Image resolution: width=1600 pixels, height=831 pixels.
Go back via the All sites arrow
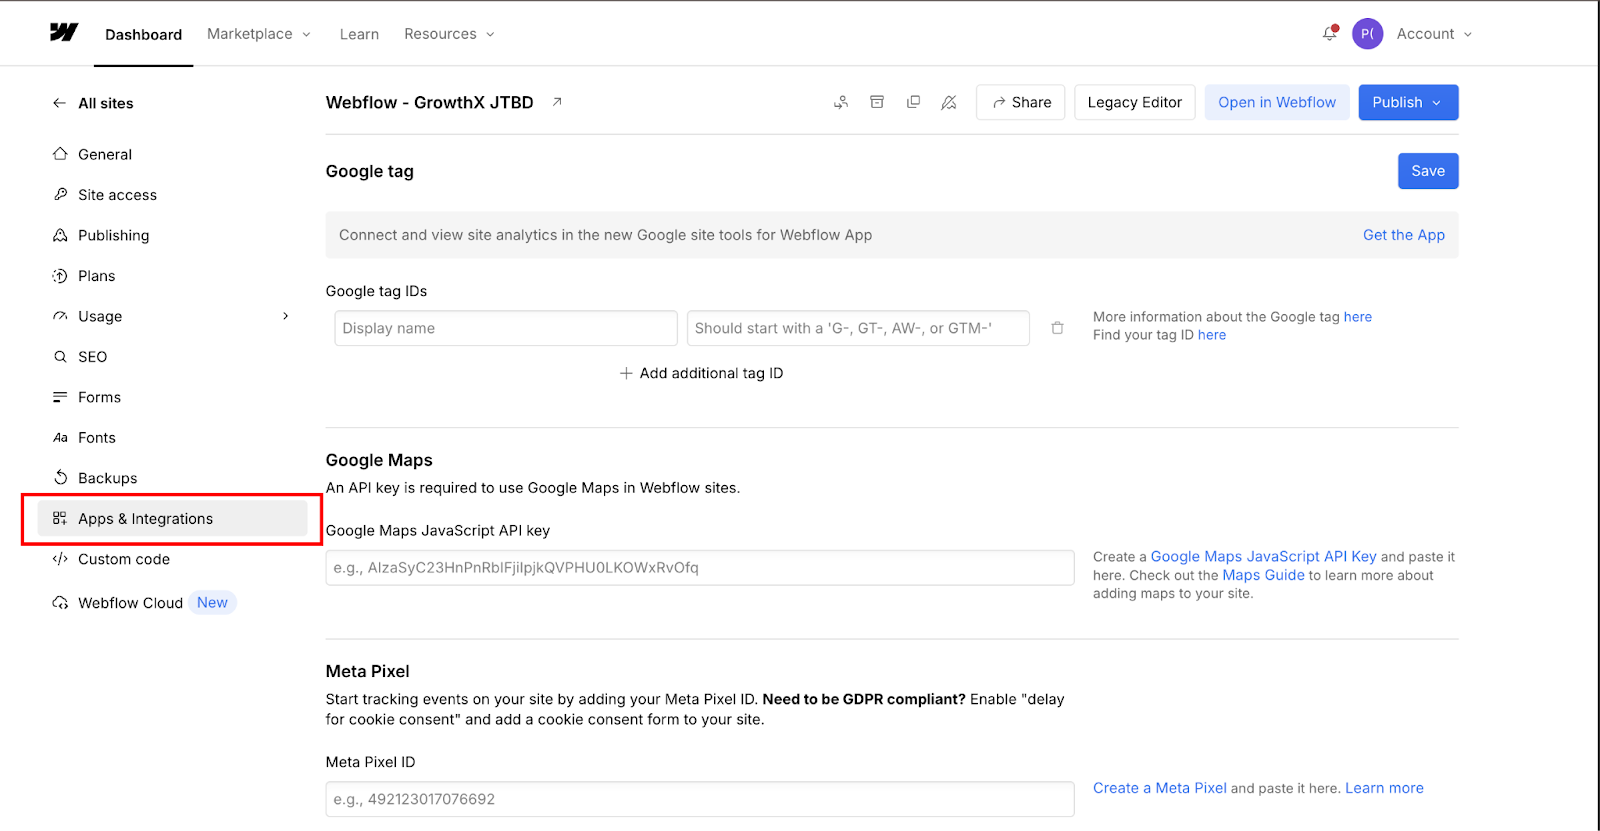click(59, 103)
